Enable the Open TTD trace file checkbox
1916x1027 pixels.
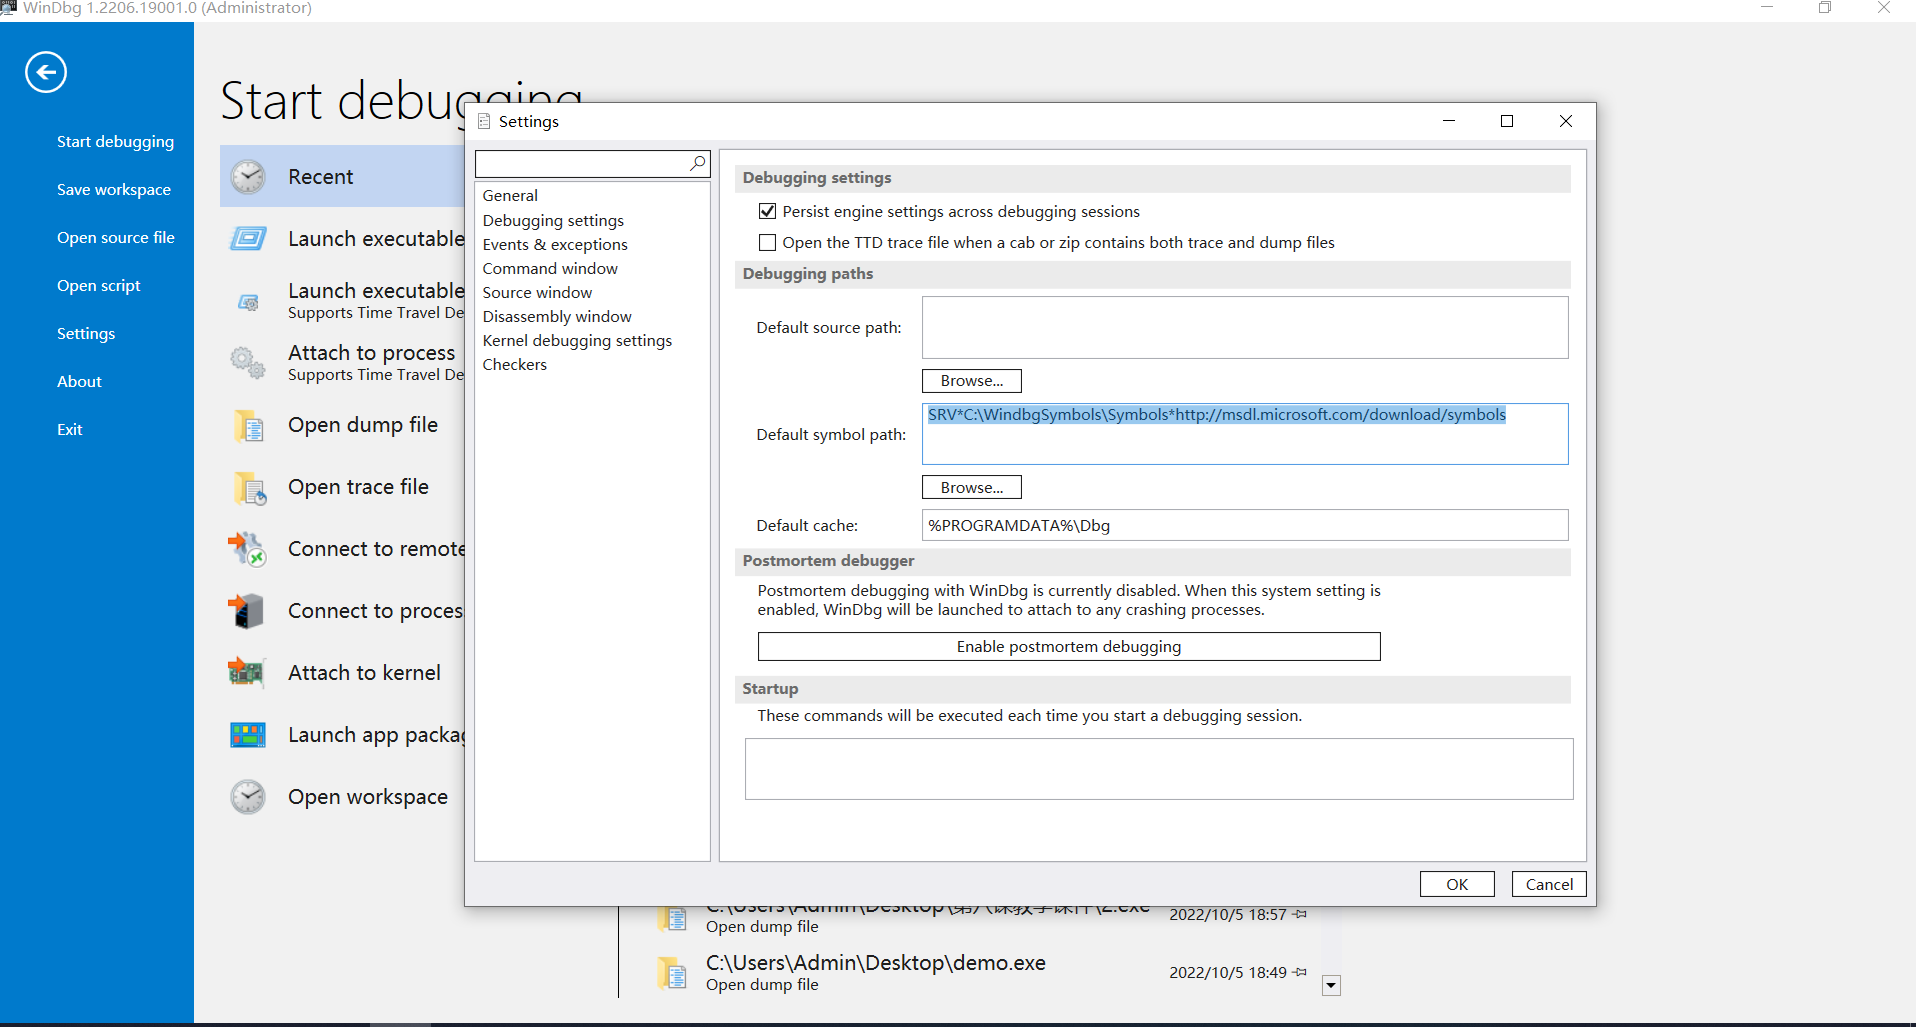[768, 242]
